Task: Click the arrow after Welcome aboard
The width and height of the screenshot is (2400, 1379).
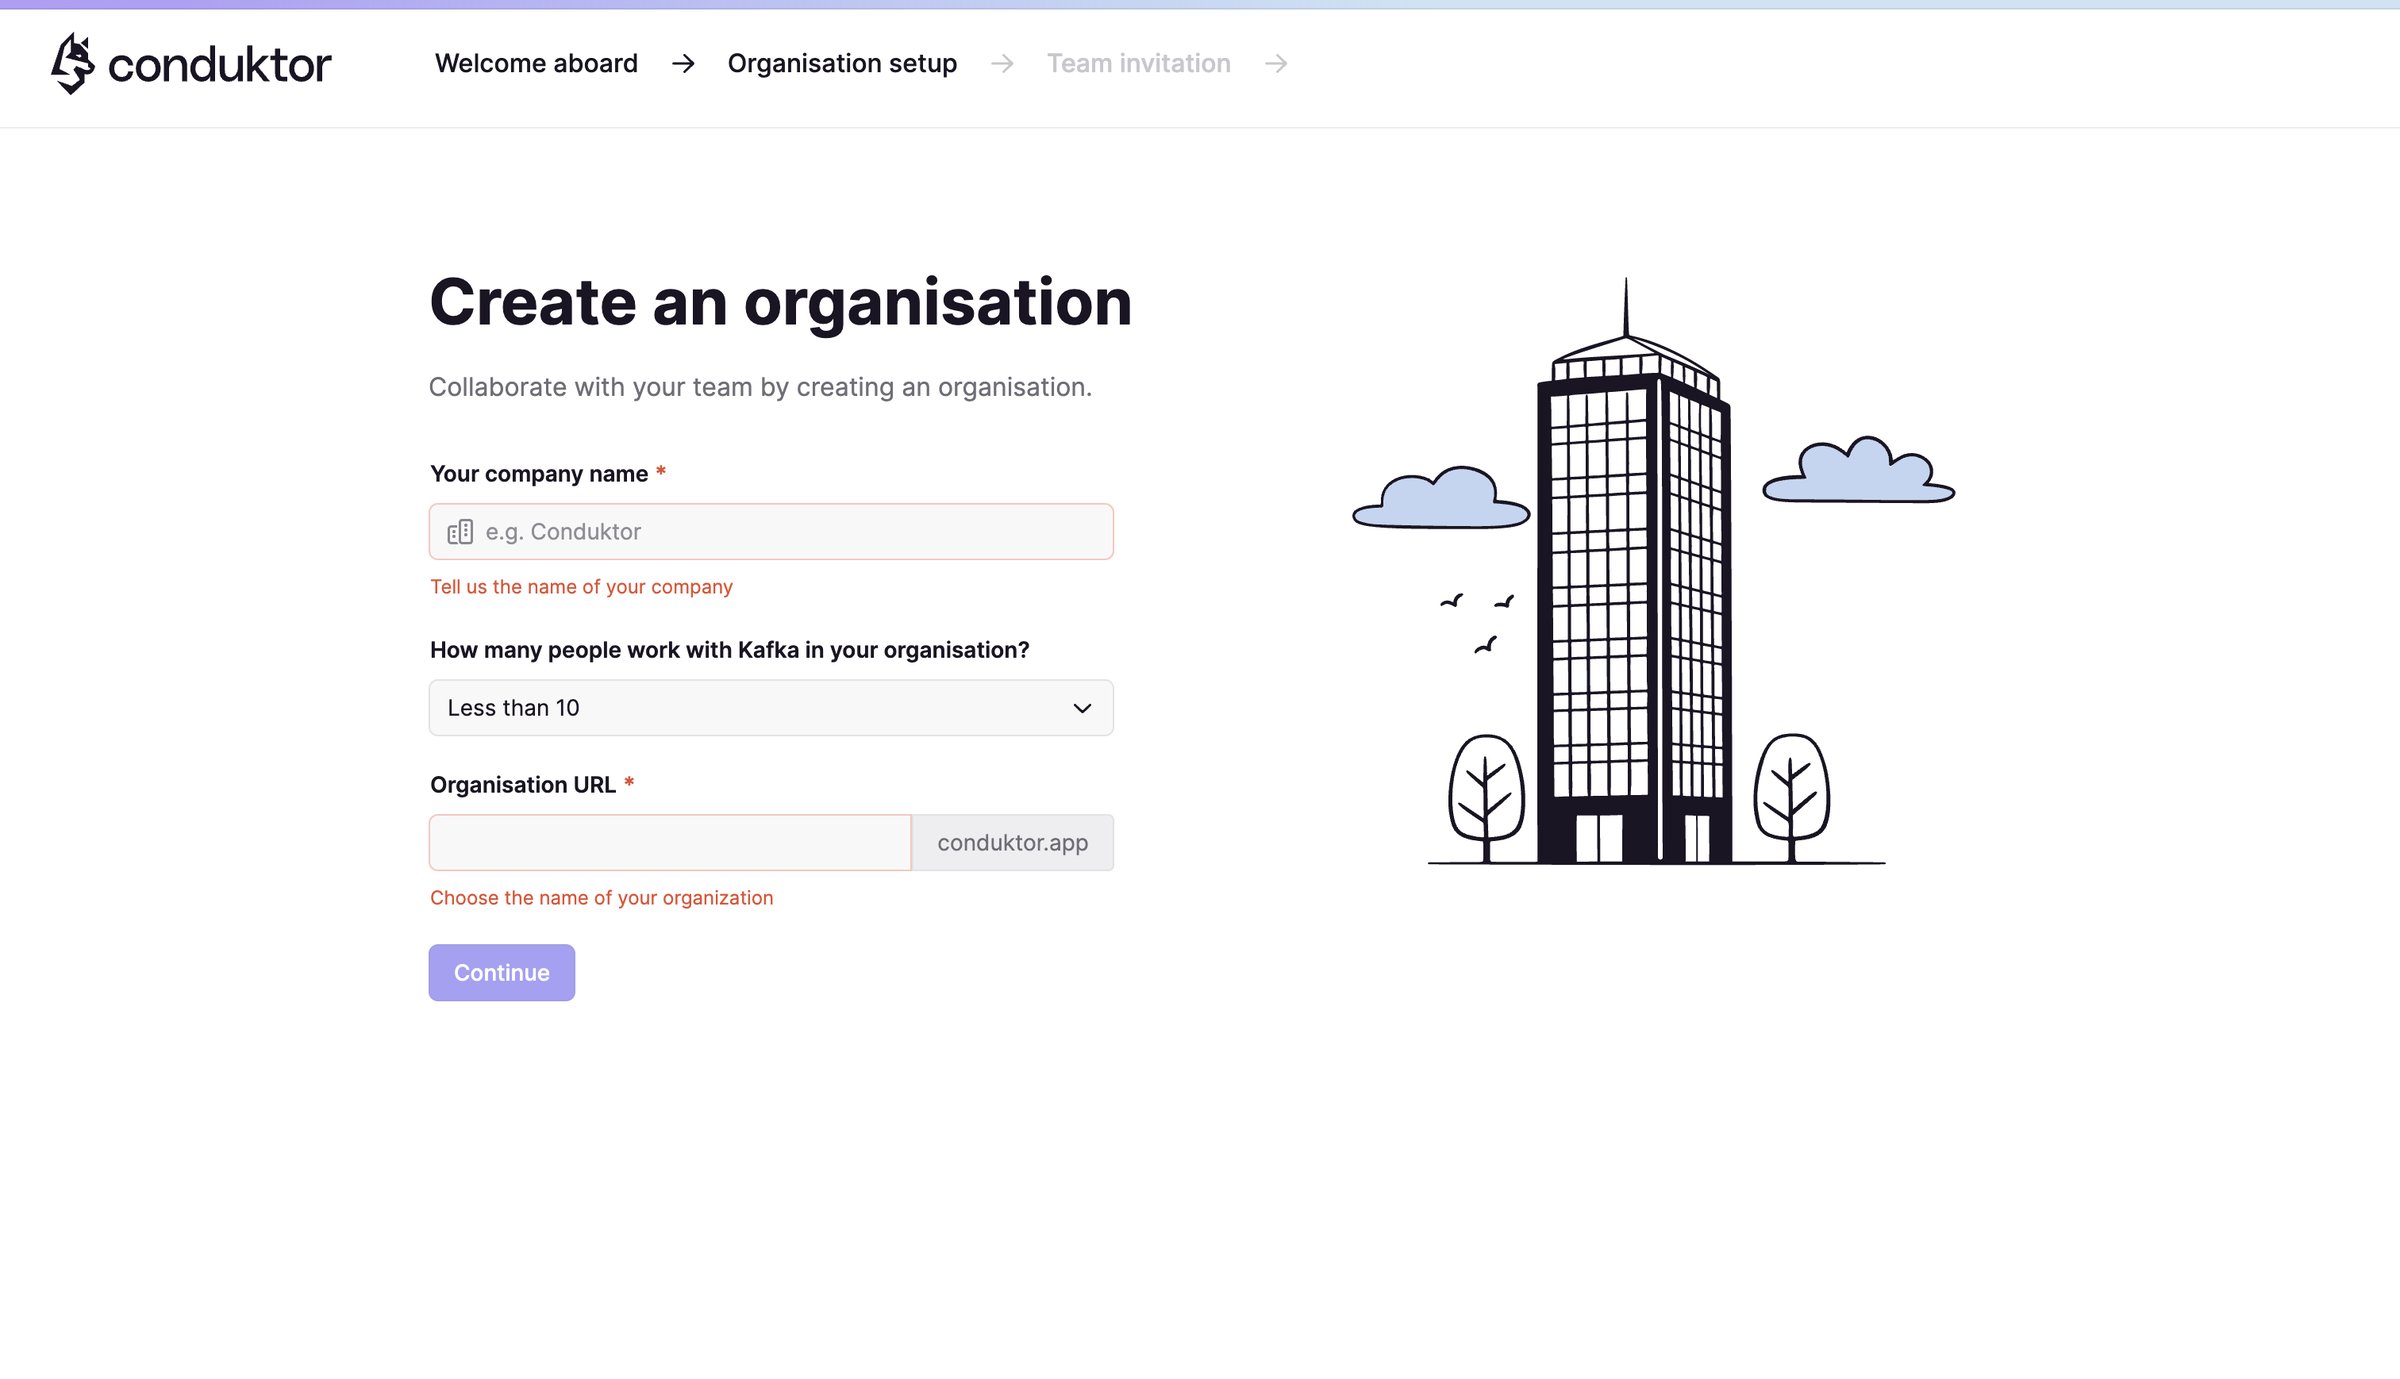Action: [x=683, y=64]
